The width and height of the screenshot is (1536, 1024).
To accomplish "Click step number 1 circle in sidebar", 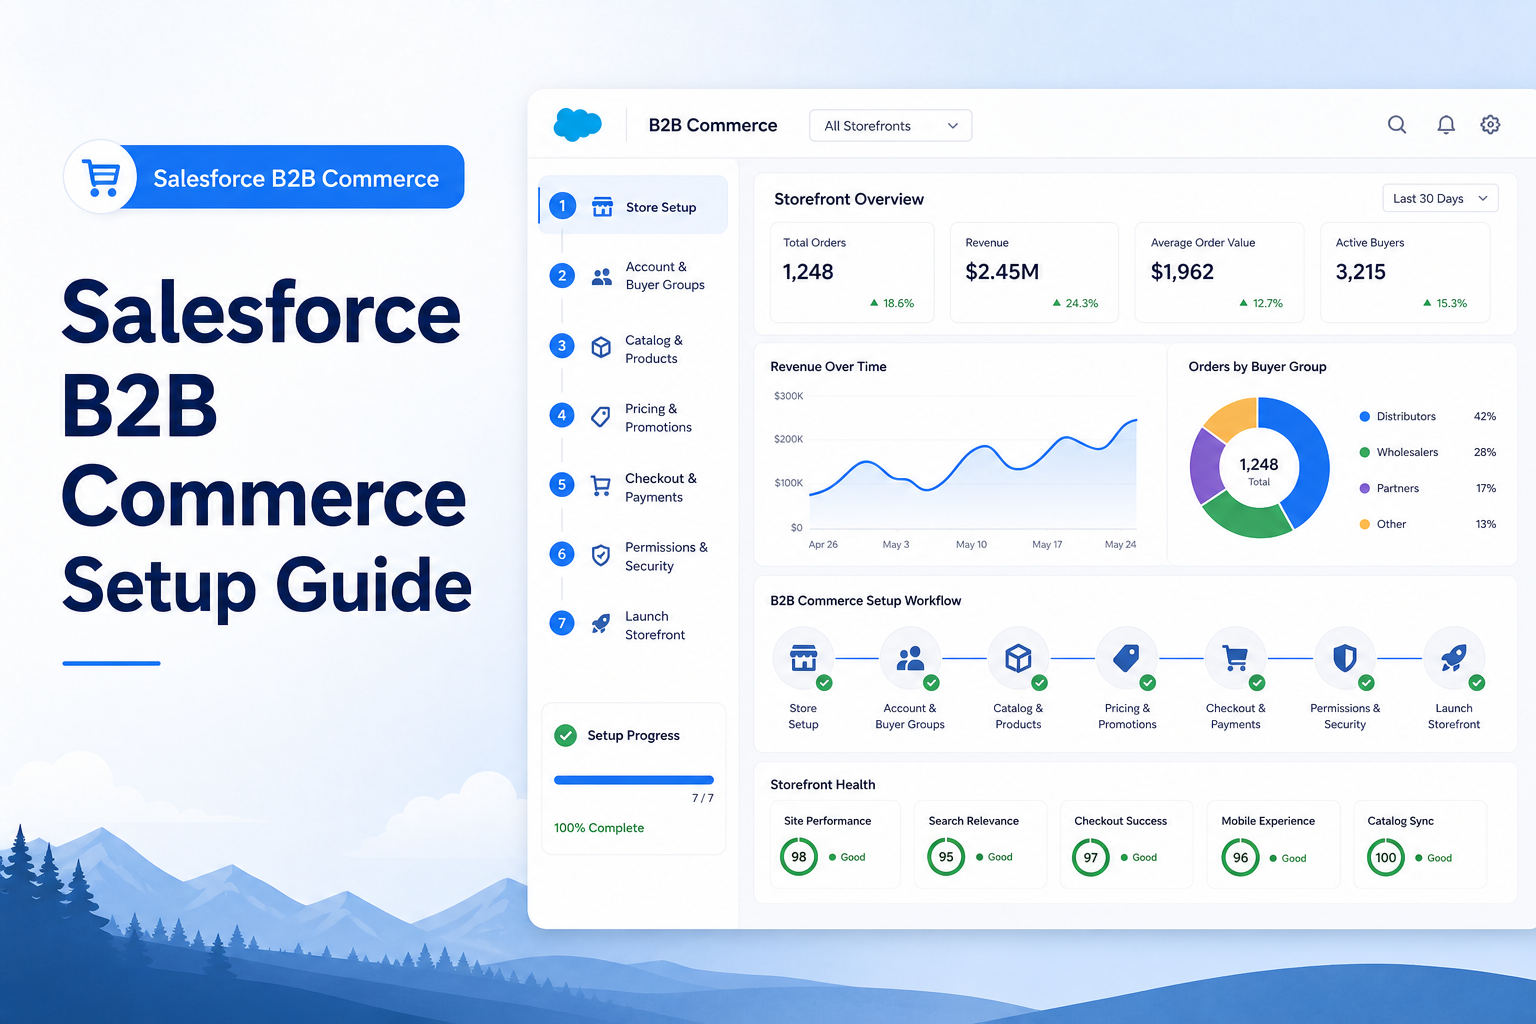I will click(562, 206).
